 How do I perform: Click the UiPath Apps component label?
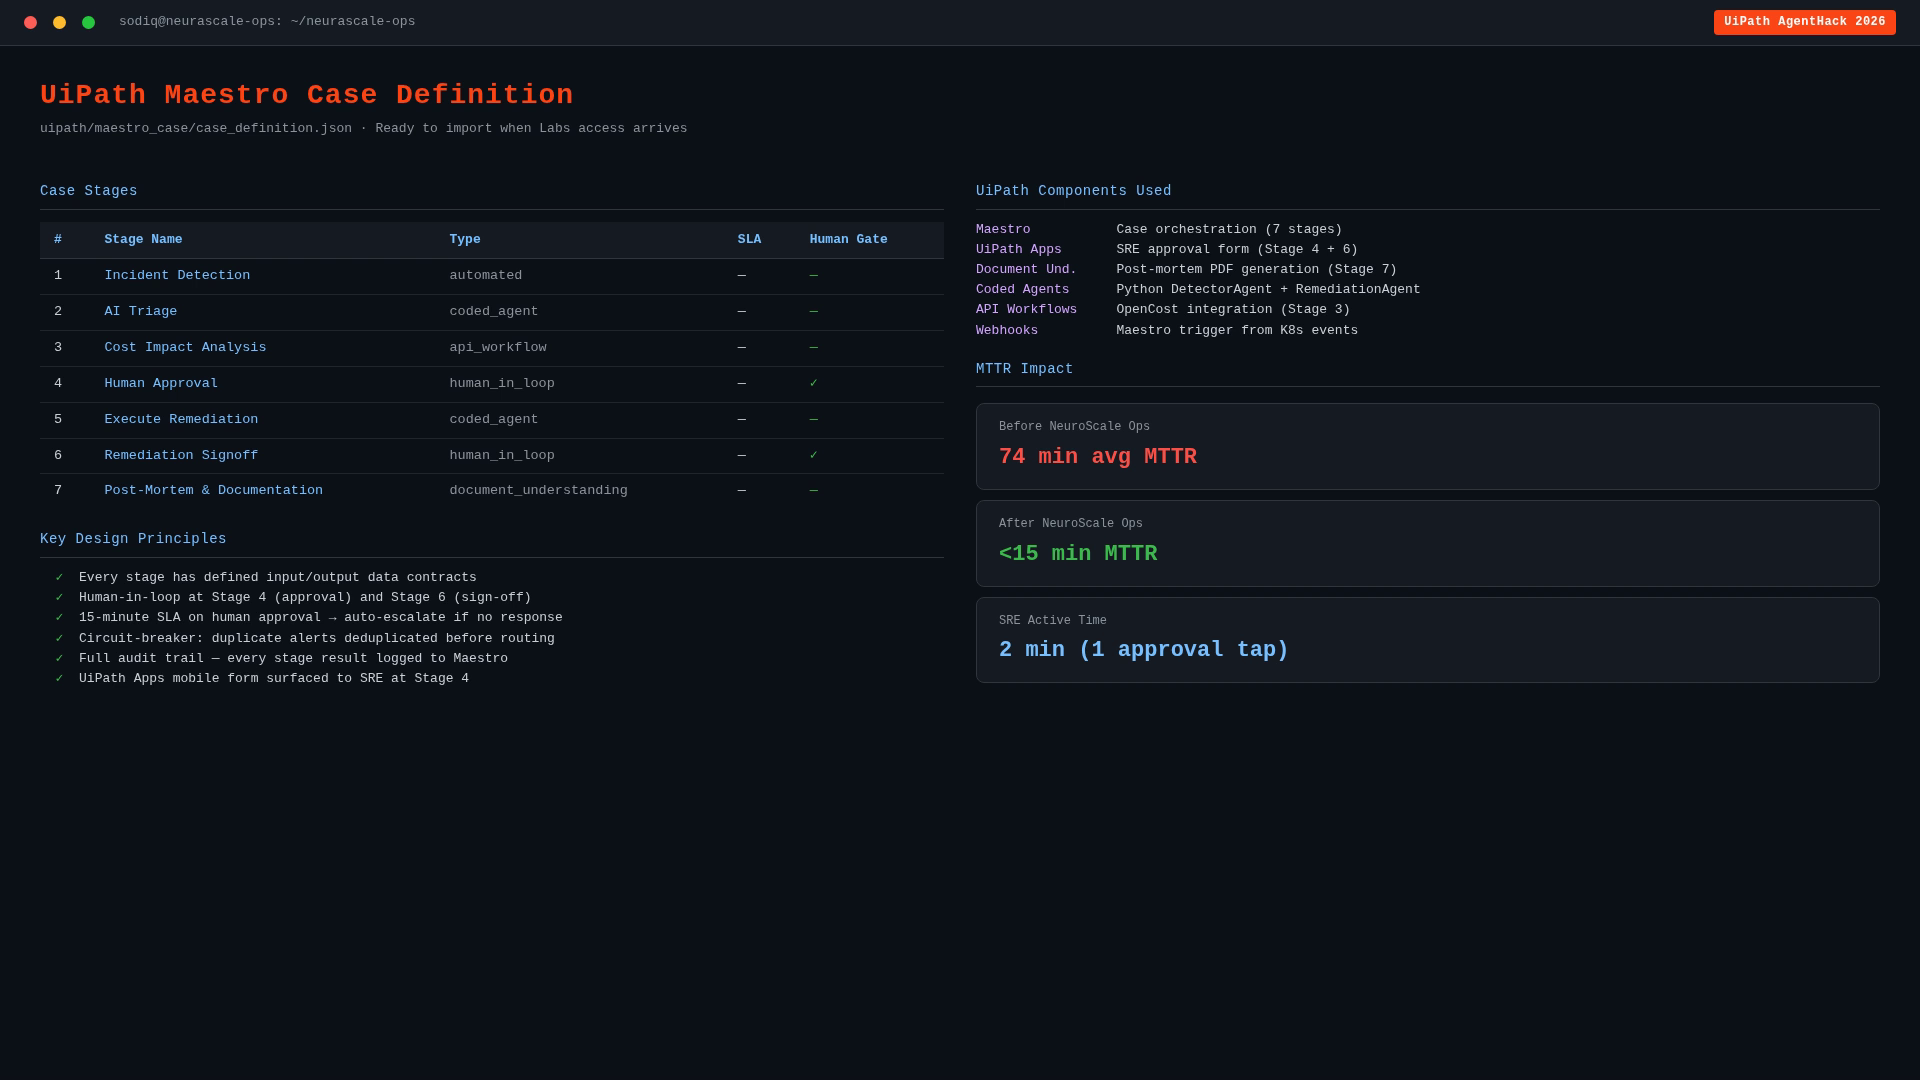(x=1019, y=250)
